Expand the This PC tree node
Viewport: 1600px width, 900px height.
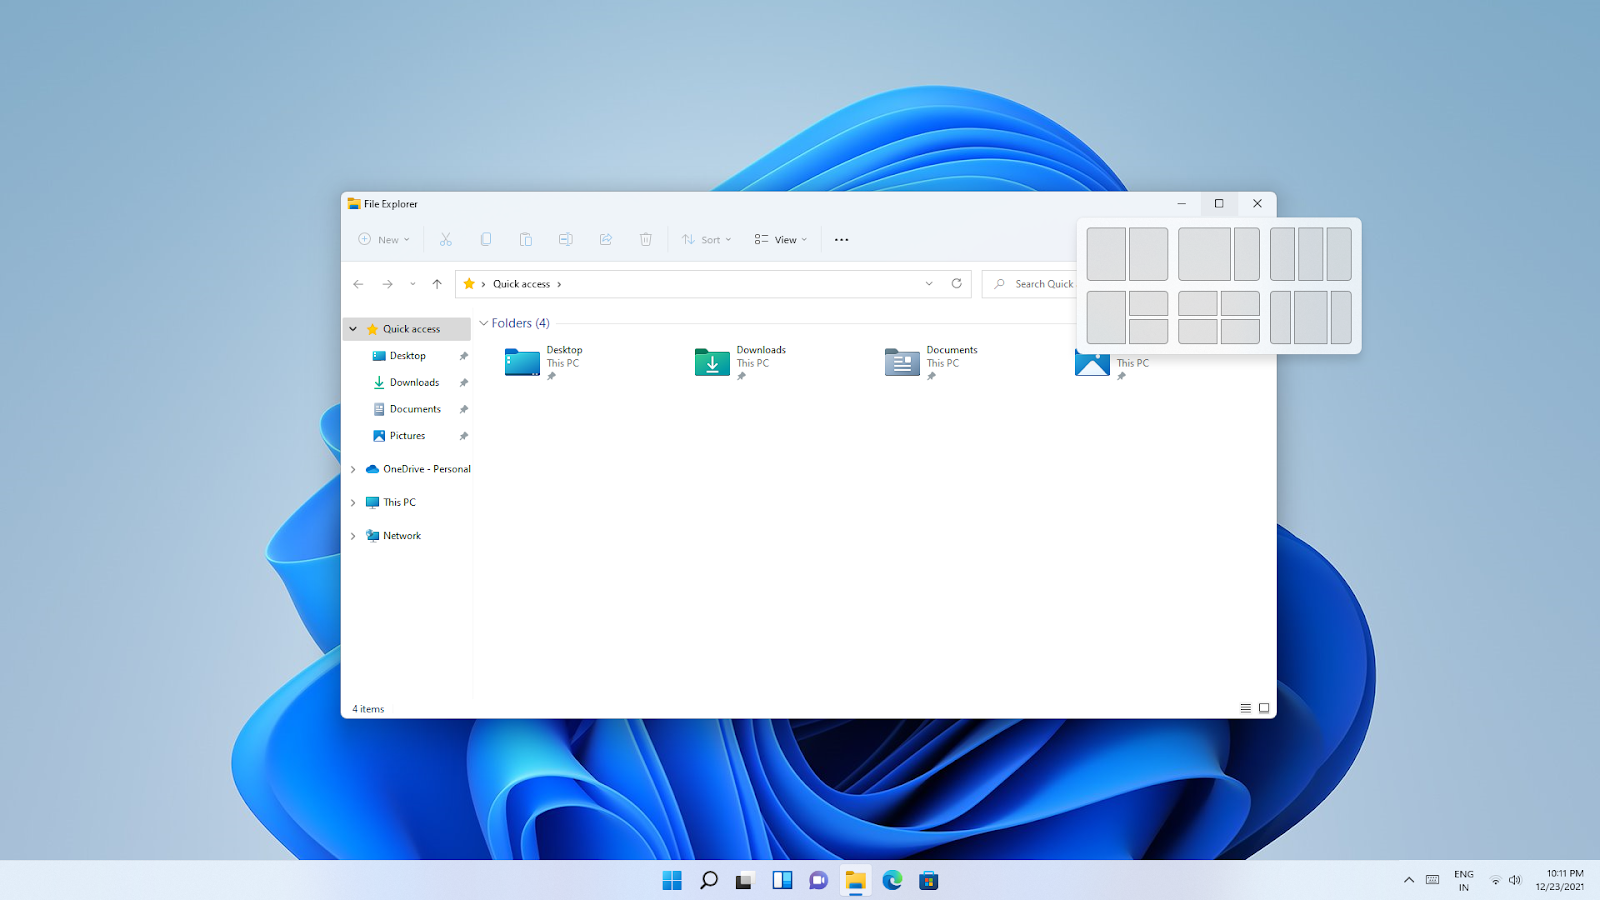(353, 503)
